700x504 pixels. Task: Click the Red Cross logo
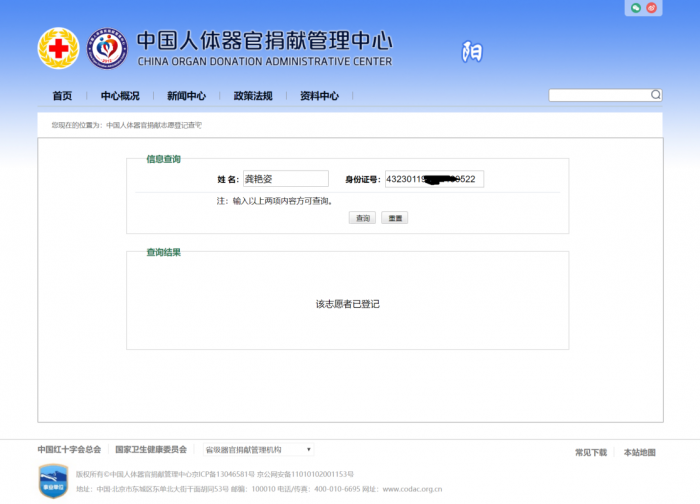click(58, 48)
